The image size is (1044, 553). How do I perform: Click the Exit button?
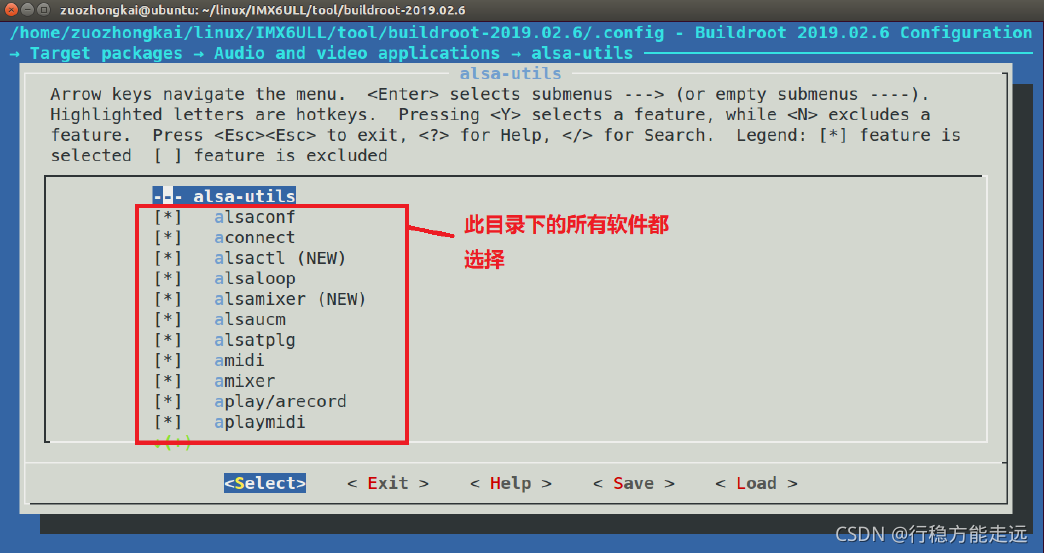point(388,483)
